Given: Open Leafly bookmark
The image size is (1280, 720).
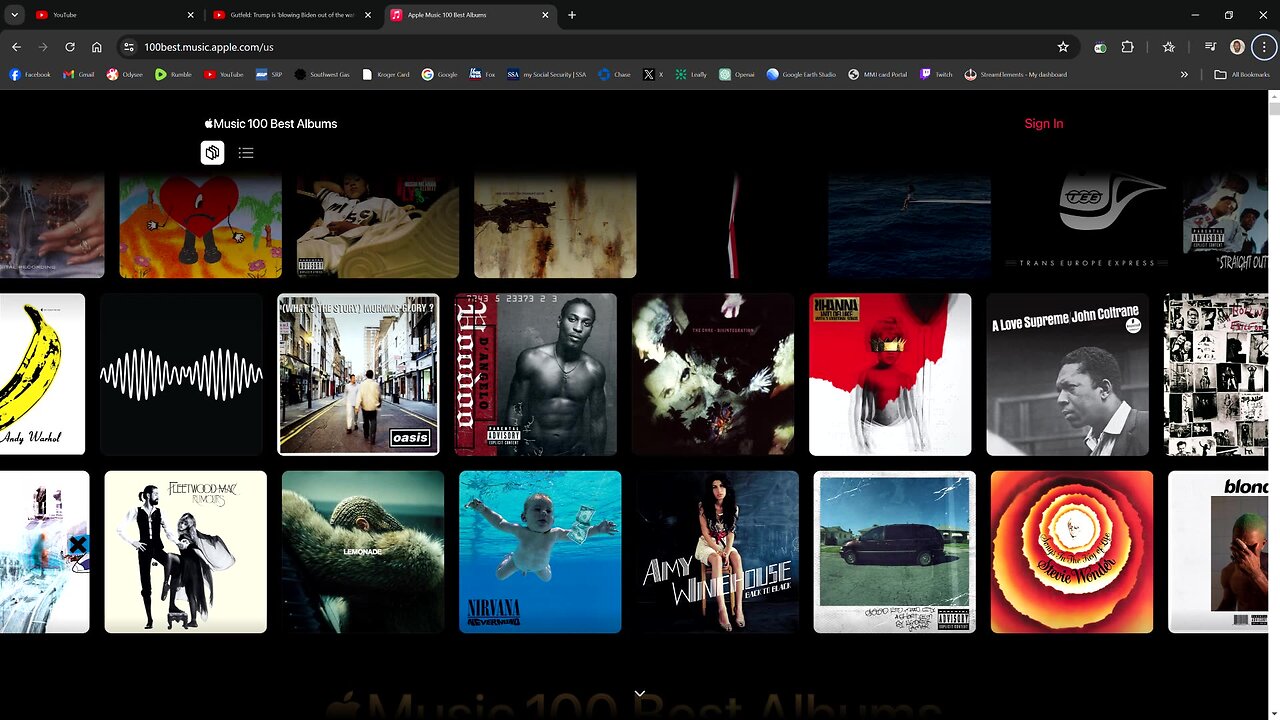Looking at the screenshot, I should coord(692,74).
